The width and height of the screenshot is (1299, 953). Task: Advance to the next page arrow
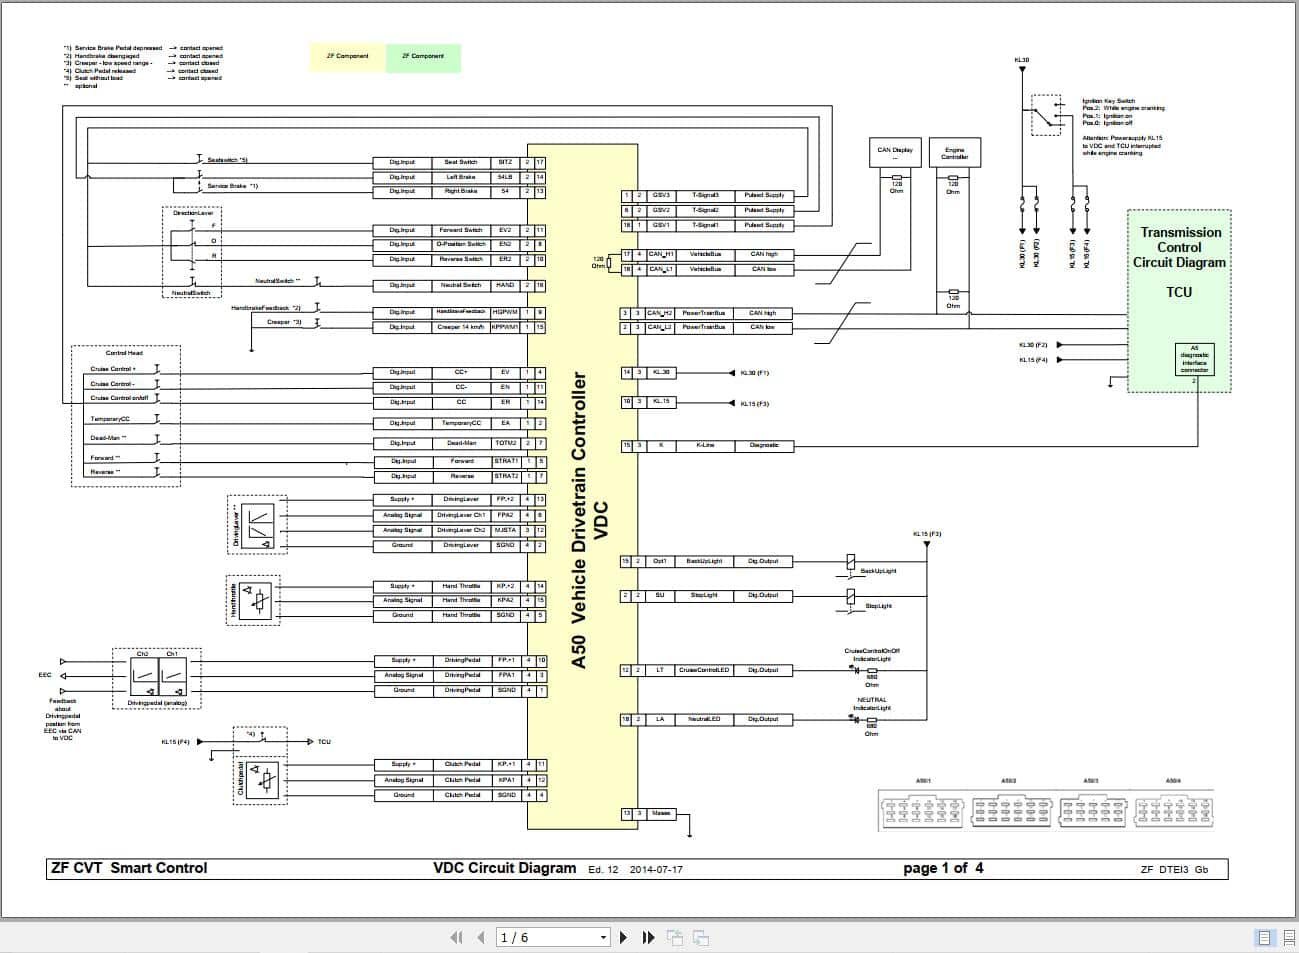click(x=622, y=937)
